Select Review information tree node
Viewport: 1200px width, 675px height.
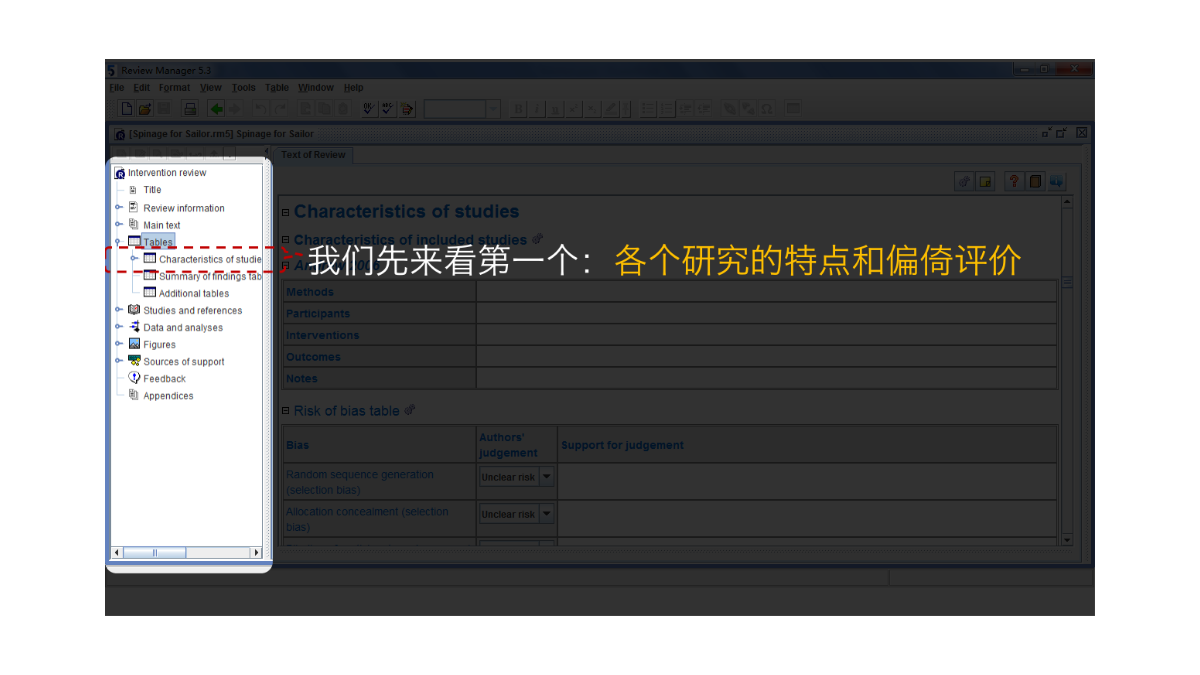pyautogui.click(x=184, y=208)
